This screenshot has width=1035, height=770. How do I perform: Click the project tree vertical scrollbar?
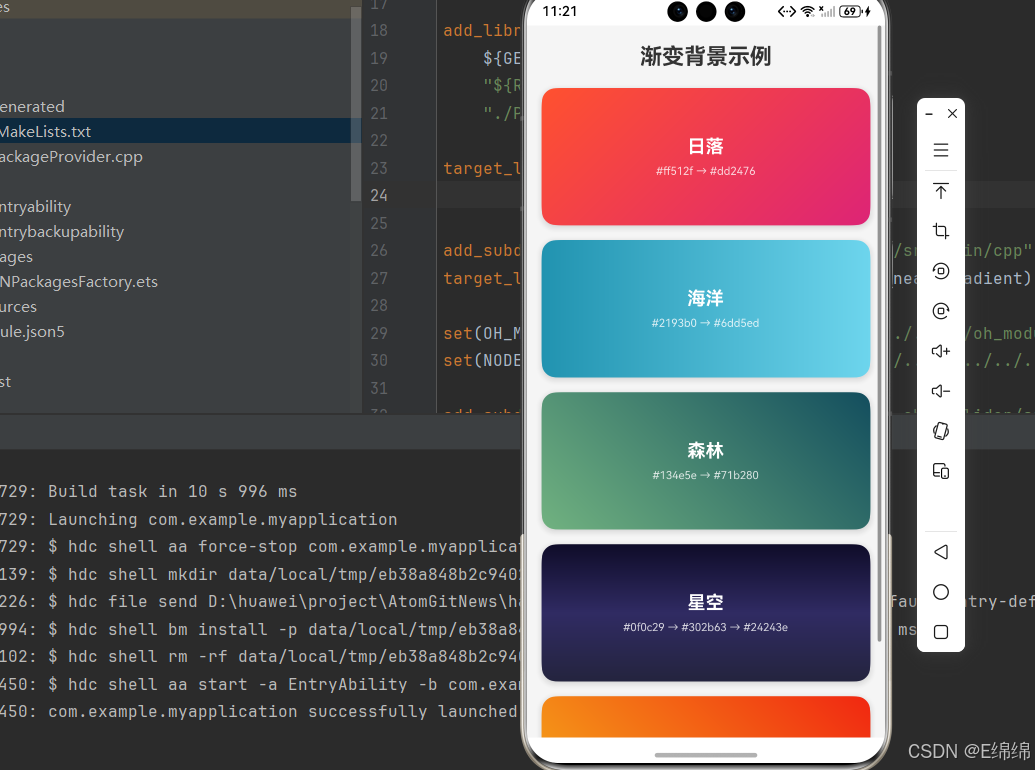356,104
